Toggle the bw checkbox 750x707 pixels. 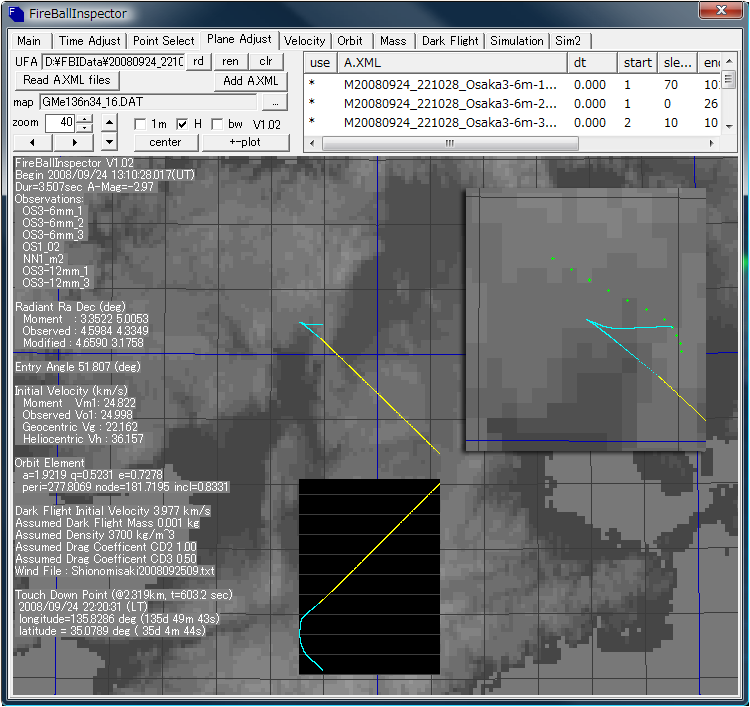[219, 124]
